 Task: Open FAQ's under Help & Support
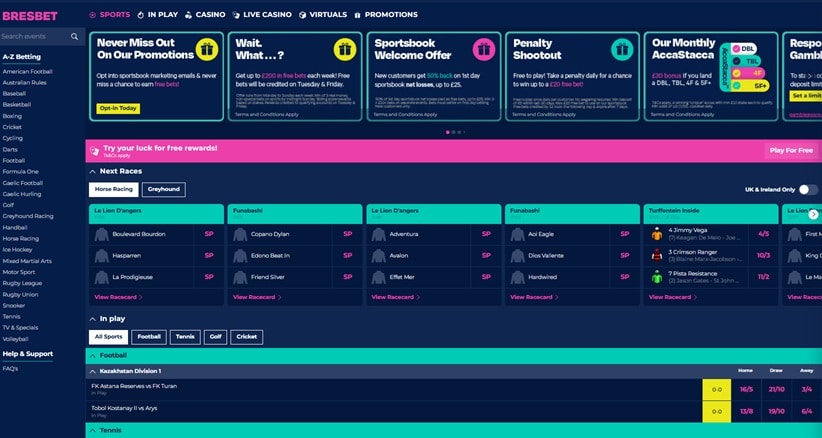(x=10, y=368)
